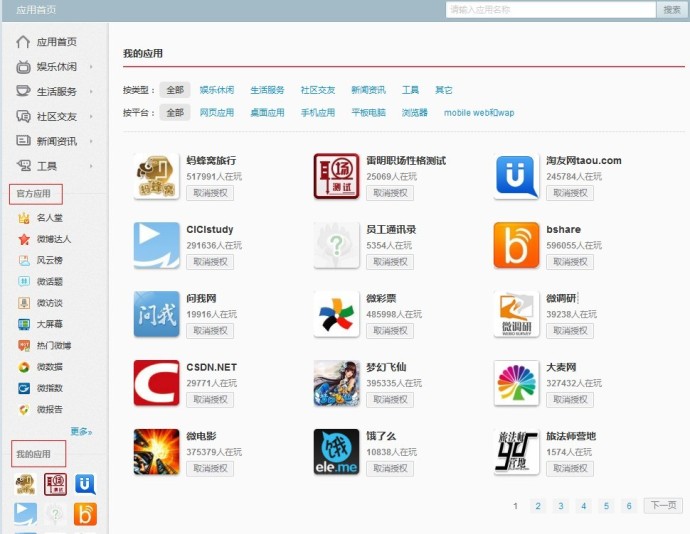Go to page 2
Screen dimensions: 690x534
[x=538, y=506]
